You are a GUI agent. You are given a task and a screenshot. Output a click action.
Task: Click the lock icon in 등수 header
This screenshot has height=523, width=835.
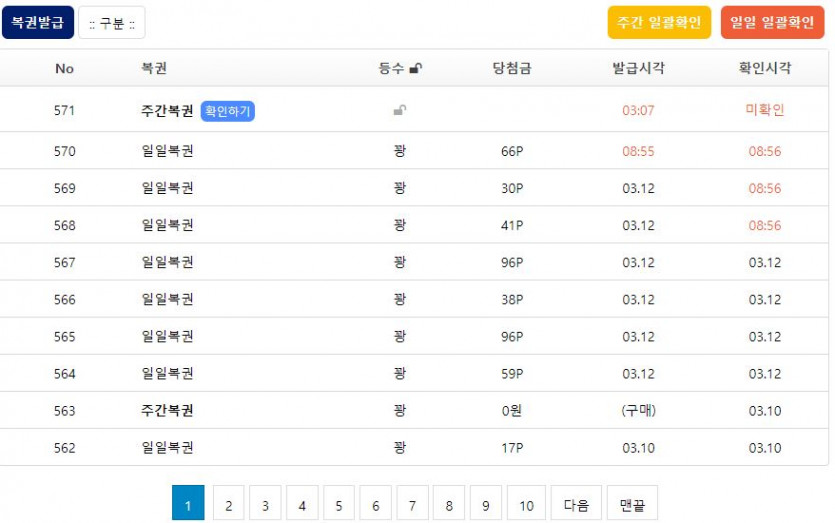[416, 68]
